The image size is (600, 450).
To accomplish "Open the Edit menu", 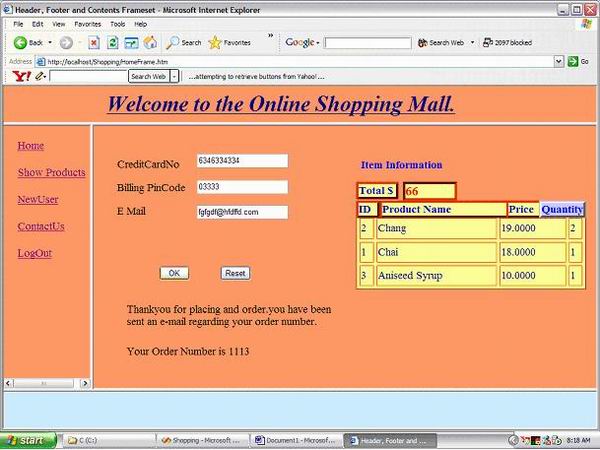I will coord(38,24).
